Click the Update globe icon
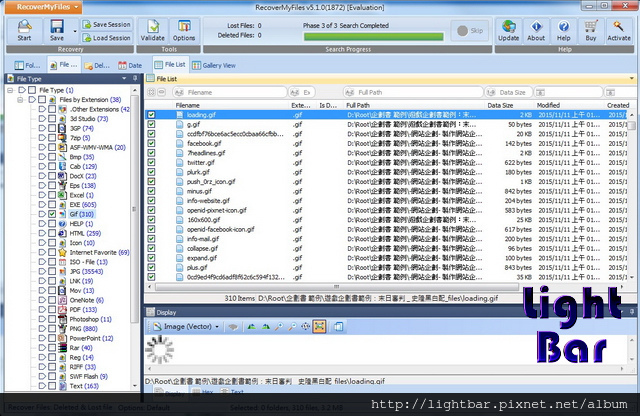The image size is (640, 416). 509,31
